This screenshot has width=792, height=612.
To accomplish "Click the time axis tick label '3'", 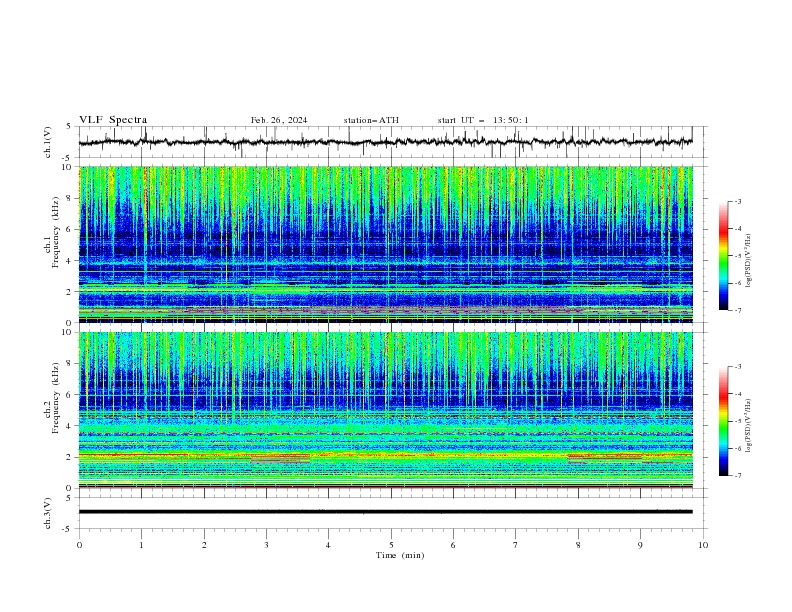I will pyautogui.click(x=266, y=545).
